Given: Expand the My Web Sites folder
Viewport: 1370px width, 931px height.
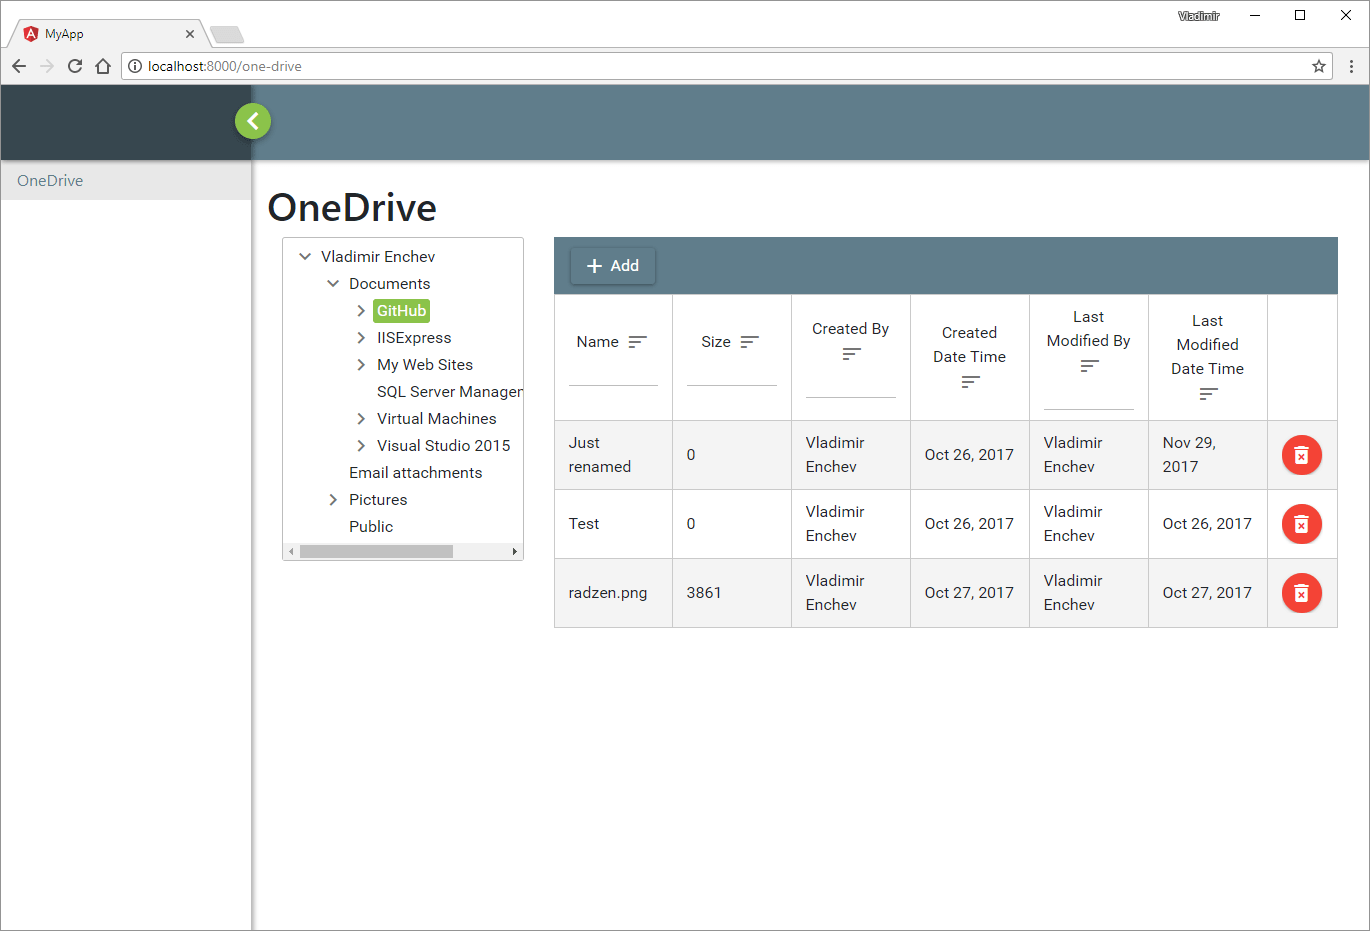Looking at the screenshot, I should click(361, 365).
